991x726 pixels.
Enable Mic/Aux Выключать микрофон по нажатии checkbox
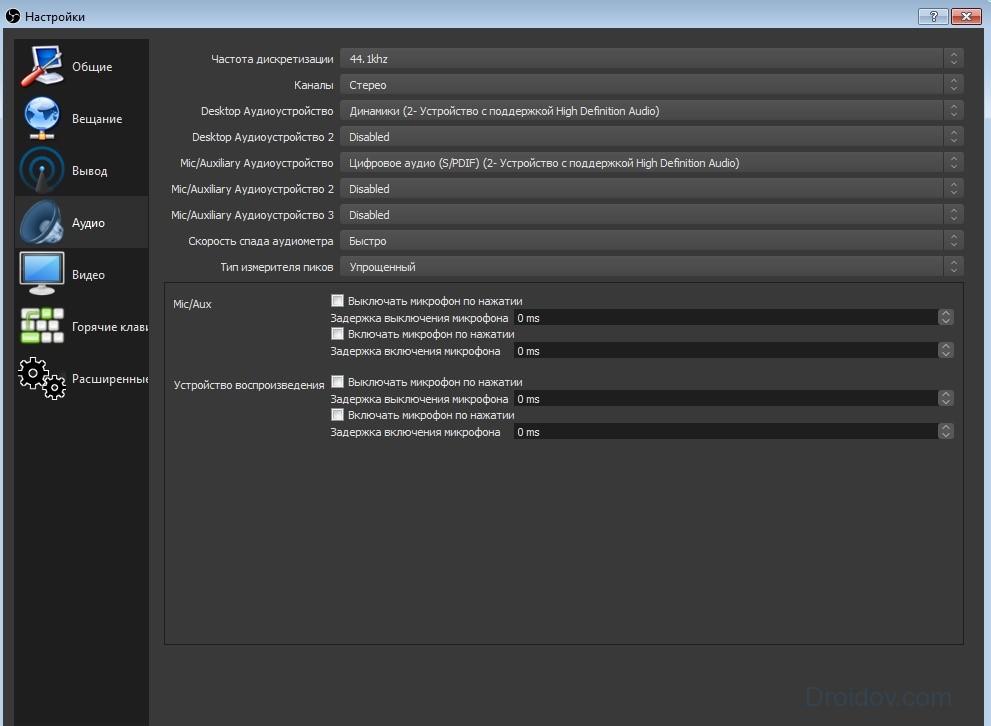pyautogui.click(x=337, y=301)
